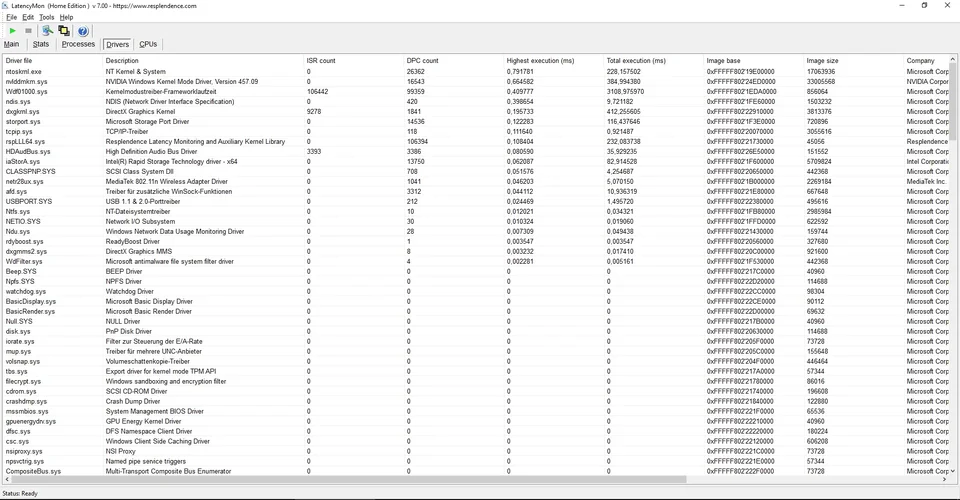Click the ISR count value 106442
Screen dimensions: 960x500
(317, 92)
